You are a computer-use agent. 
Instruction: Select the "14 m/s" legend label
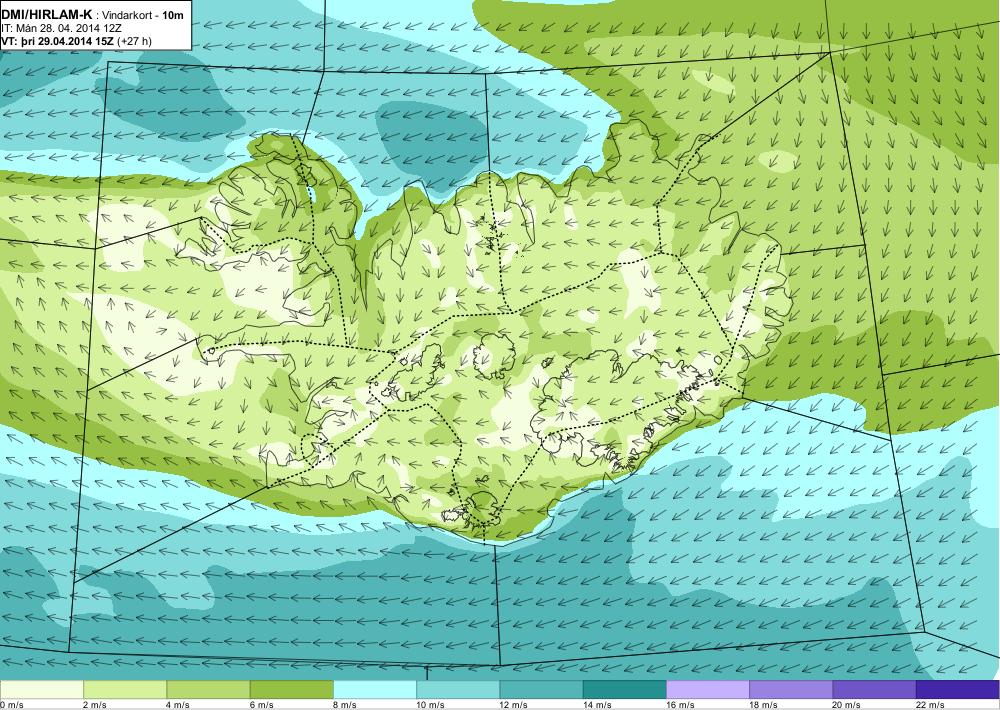point(597,705)
